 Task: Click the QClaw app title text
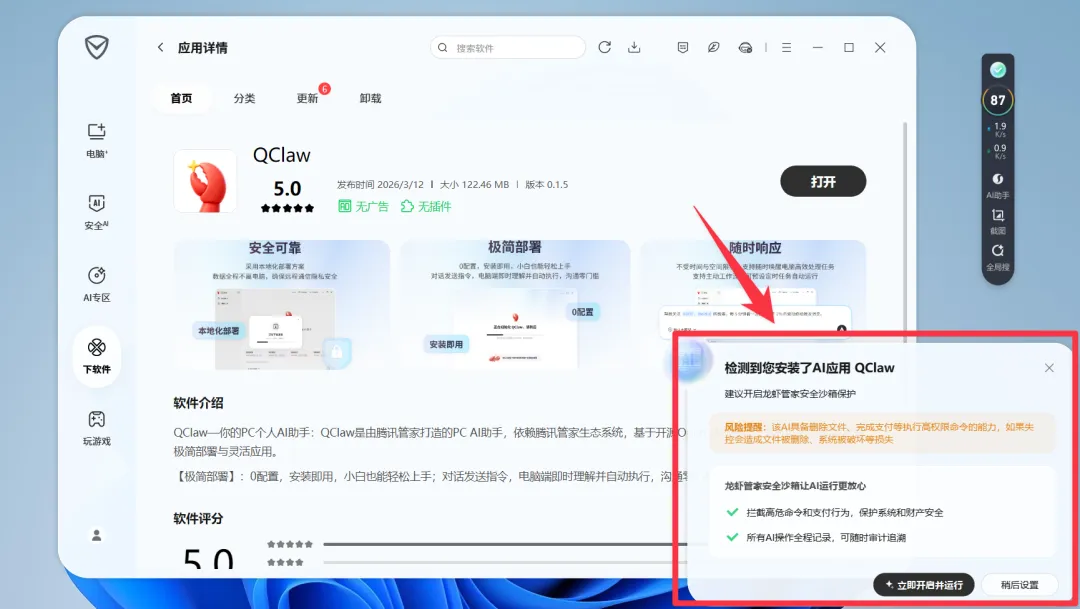282,155
